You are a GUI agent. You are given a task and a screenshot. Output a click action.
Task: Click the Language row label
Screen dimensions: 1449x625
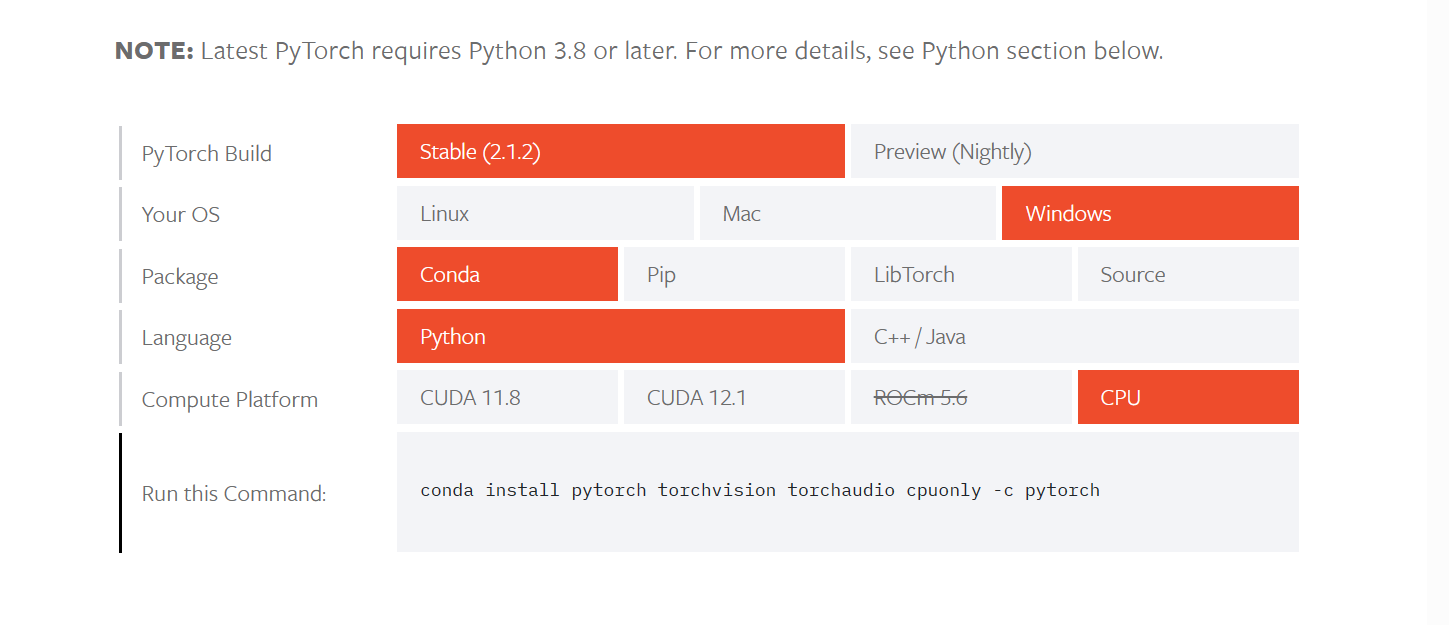(x=187, y=338)
